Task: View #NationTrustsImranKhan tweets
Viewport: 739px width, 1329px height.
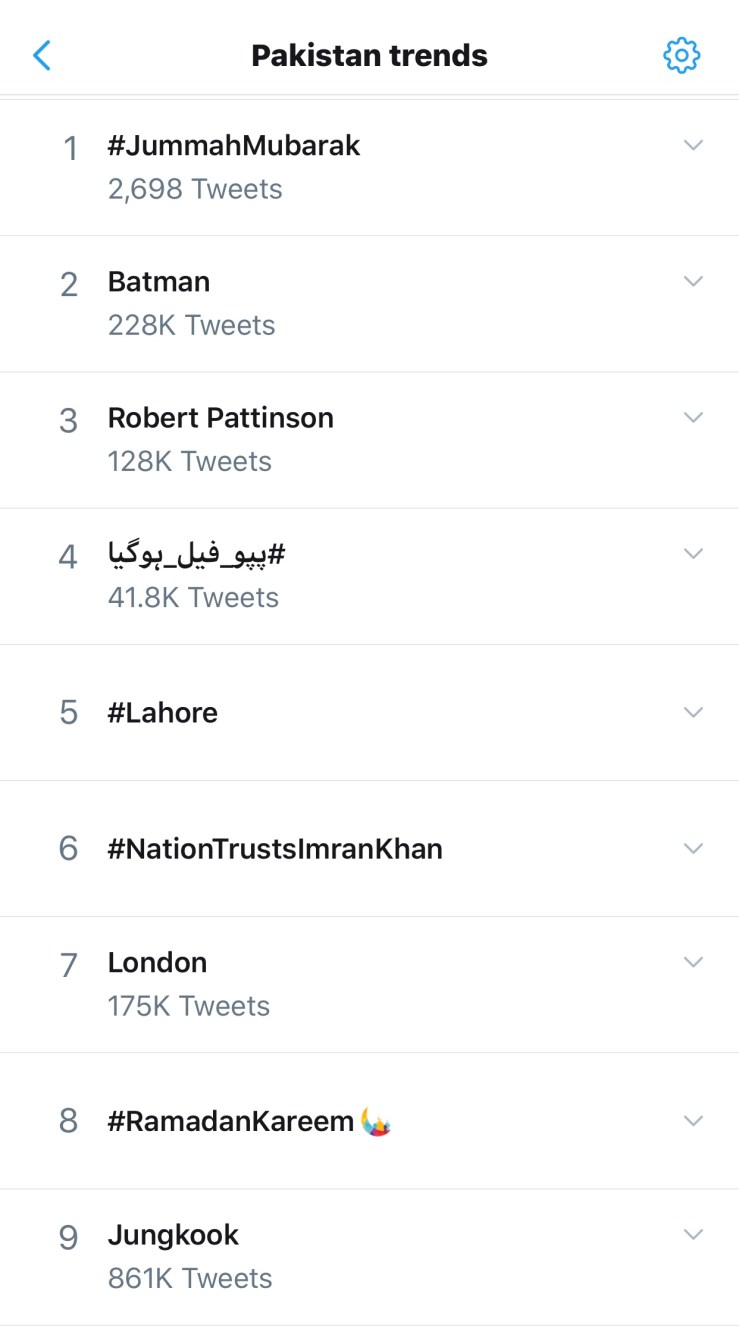Action: pos(275,849)
